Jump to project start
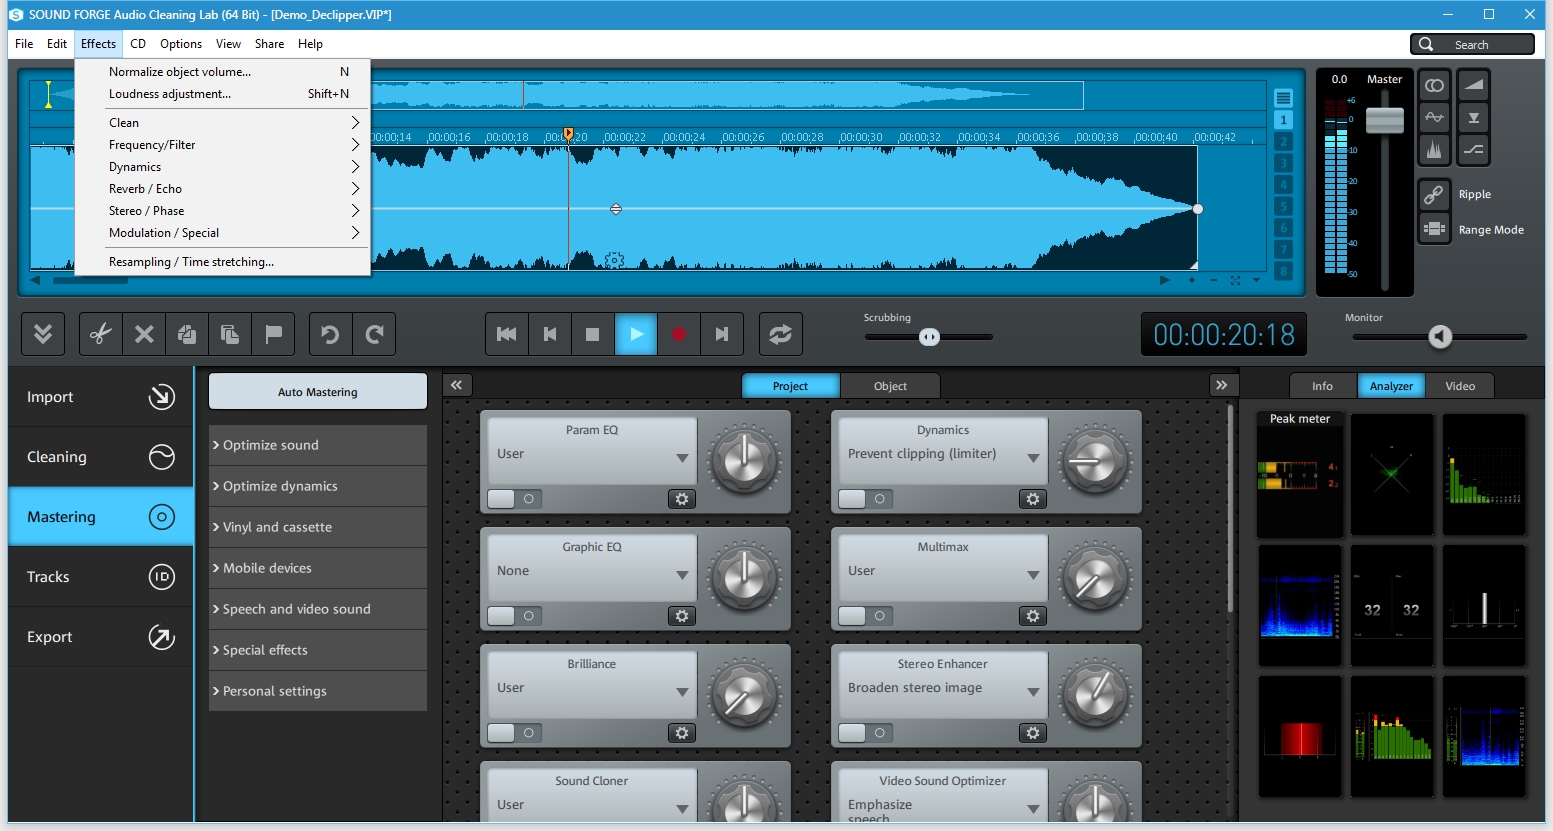Screen dimensions: 1553x831 point(507,334)
